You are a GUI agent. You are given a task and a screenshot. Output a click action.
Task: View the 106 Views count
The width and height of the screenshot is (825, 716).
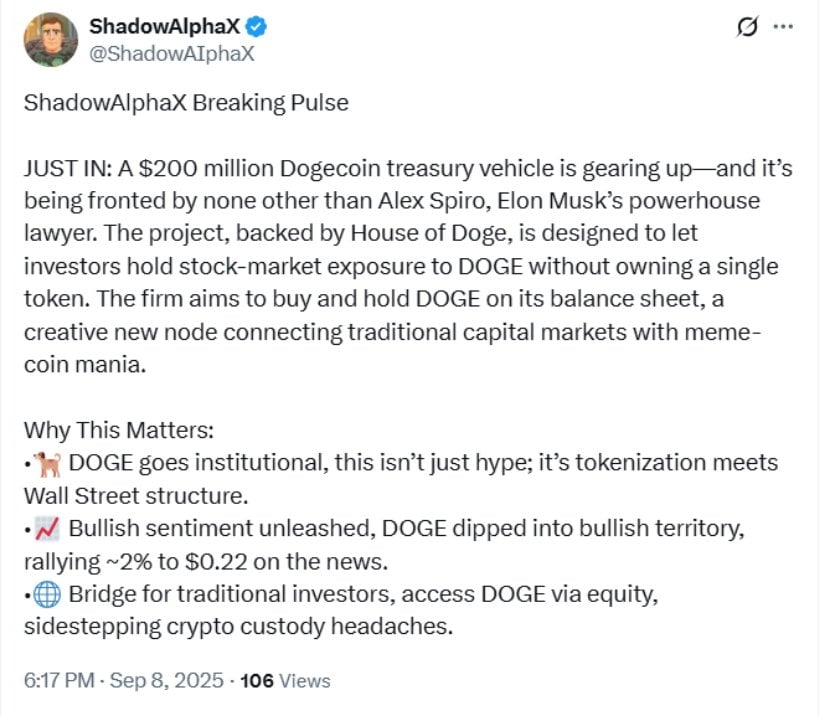click(285, 681)
